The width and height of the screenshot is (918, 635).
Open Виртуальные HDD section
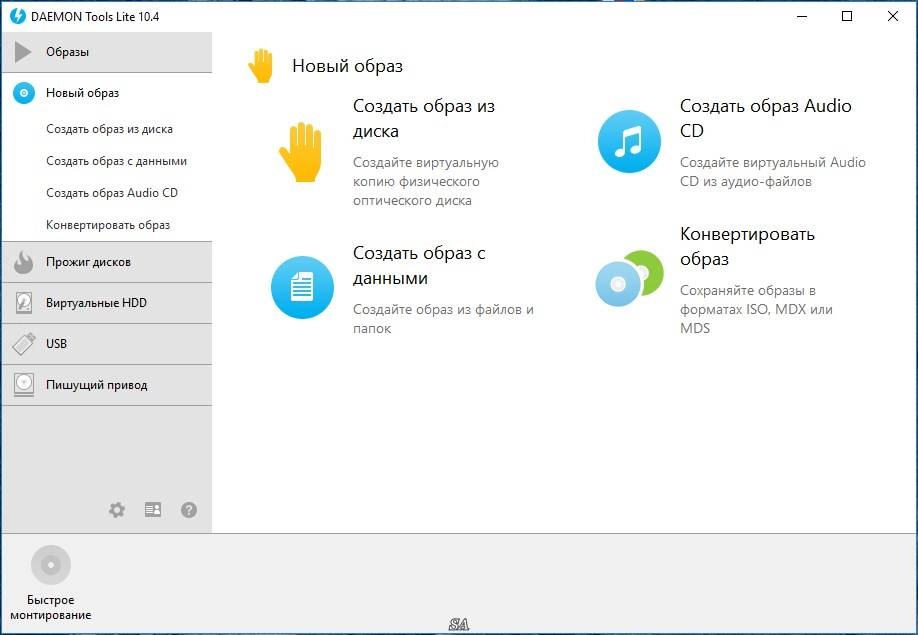click(x=107, y=303)
